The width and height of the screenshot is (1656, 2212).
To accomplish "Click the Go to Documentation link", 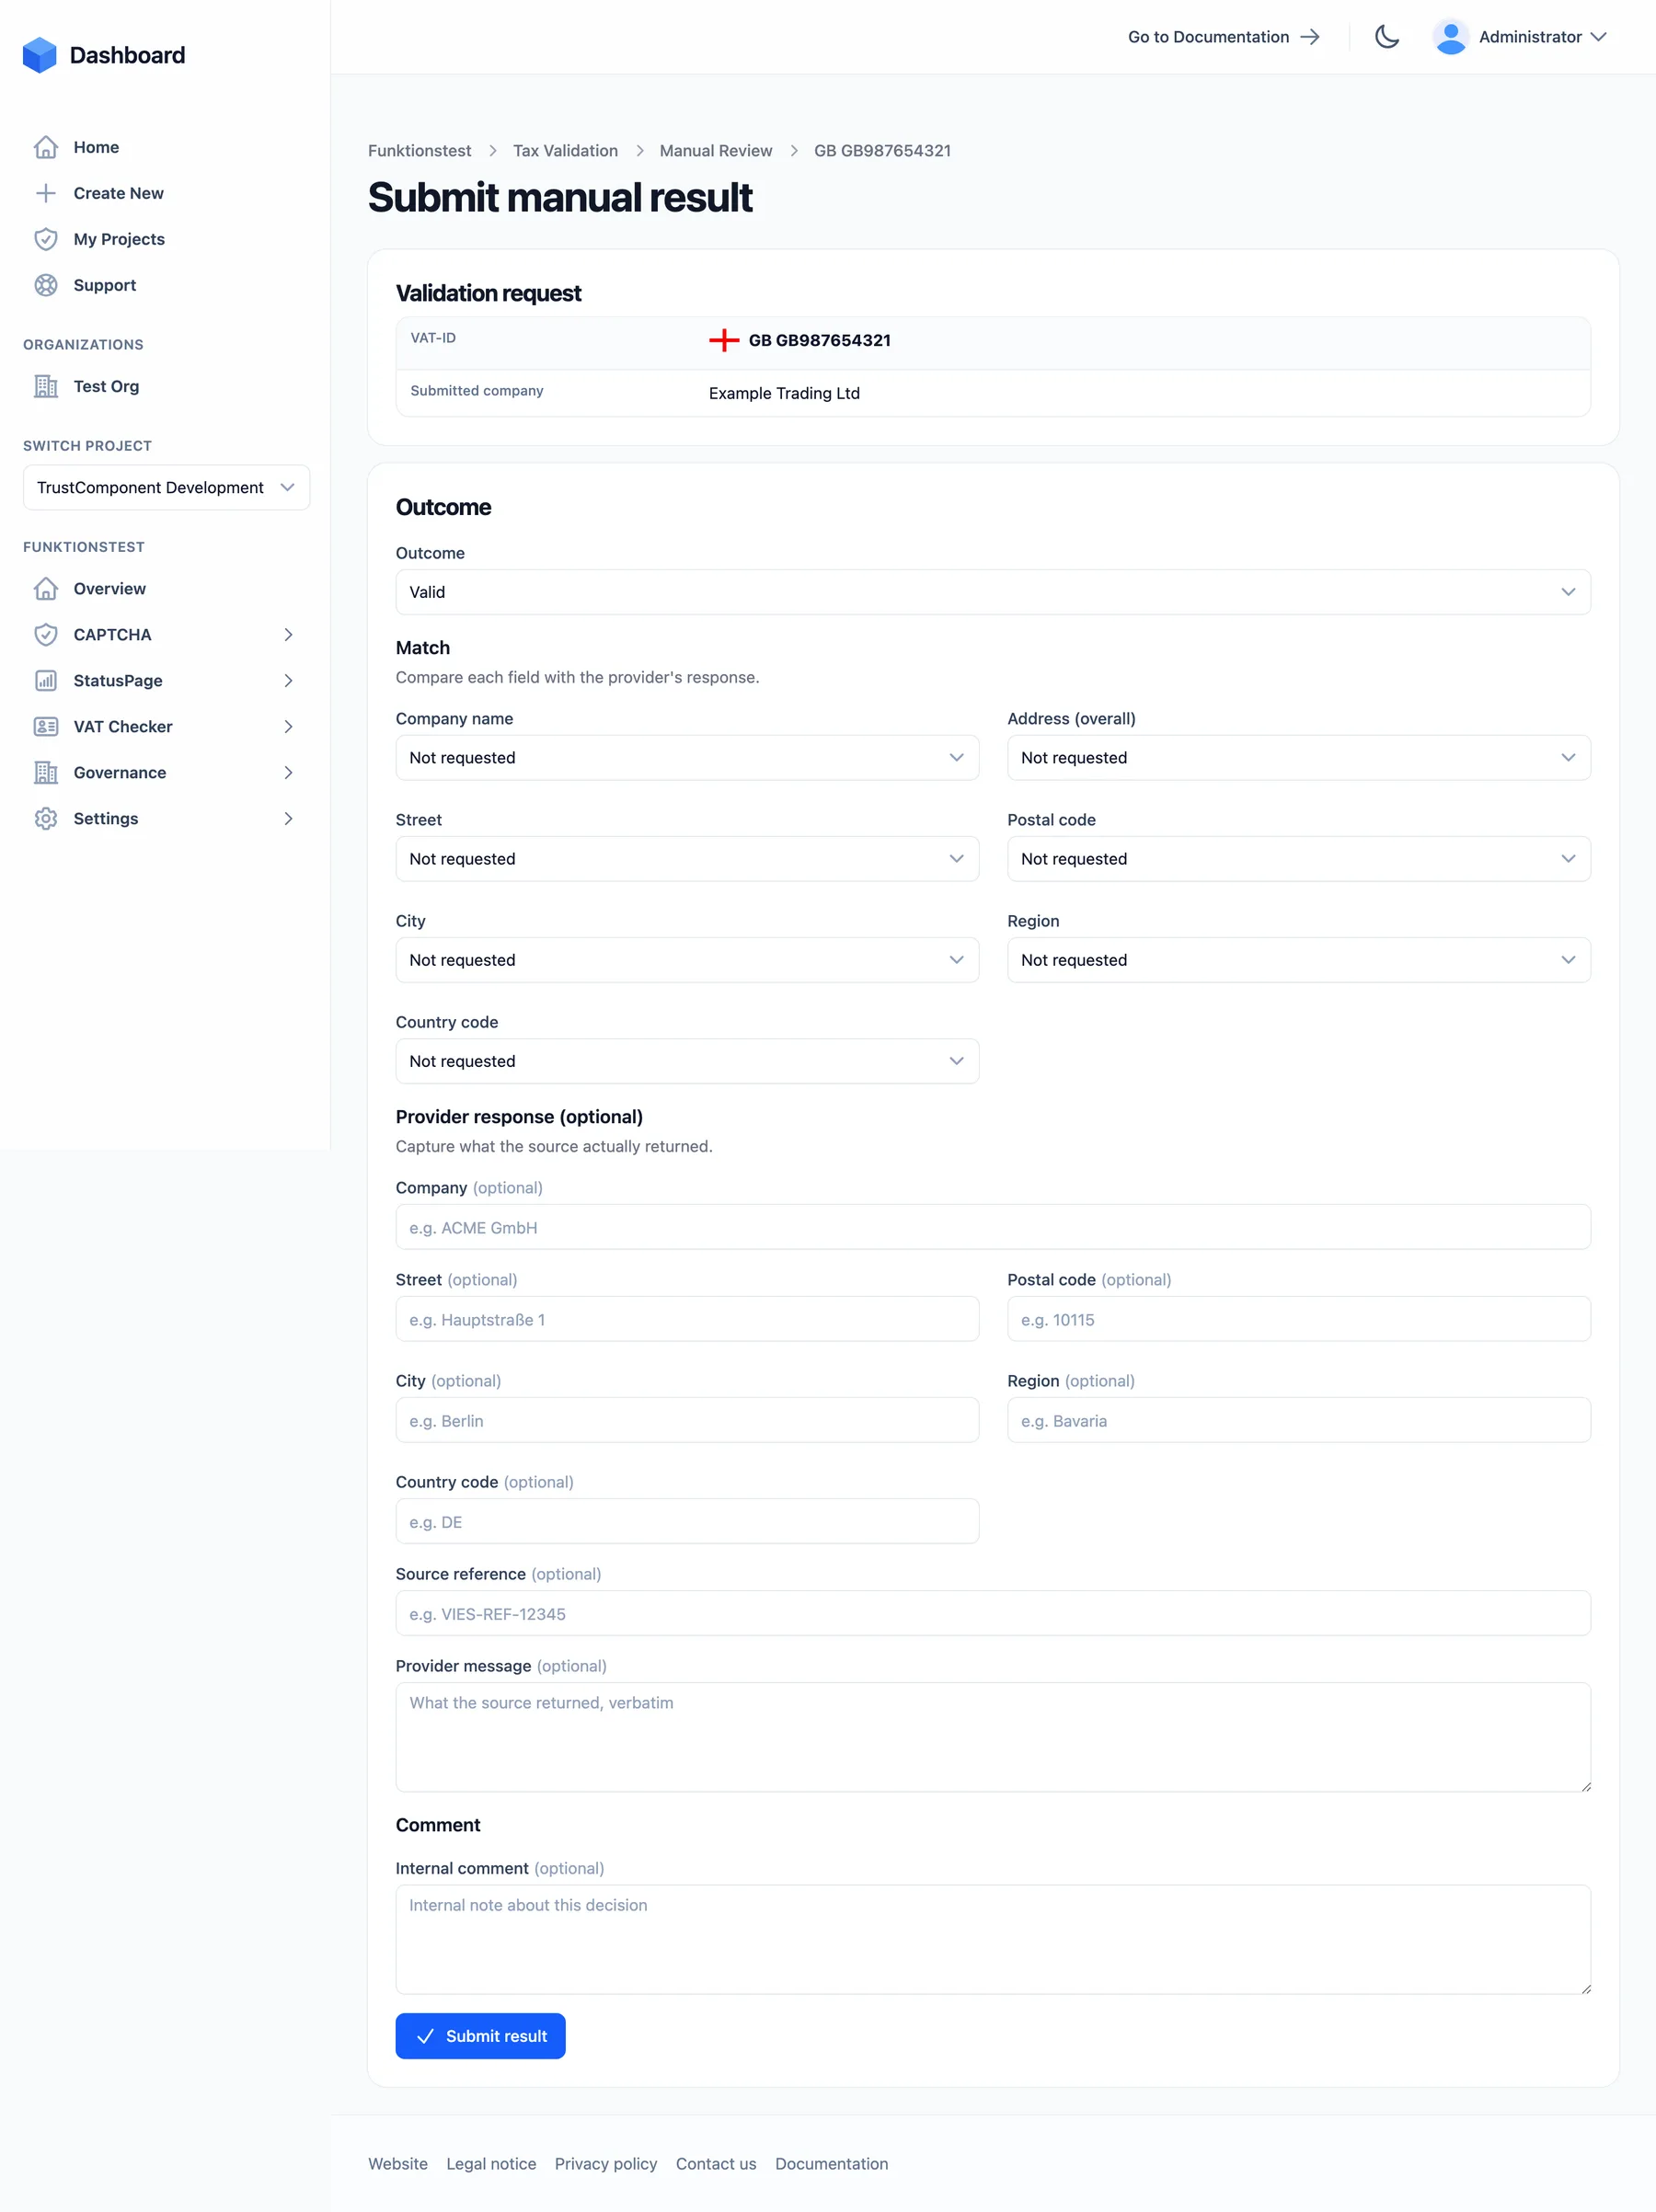I will tap(1224, 37).
